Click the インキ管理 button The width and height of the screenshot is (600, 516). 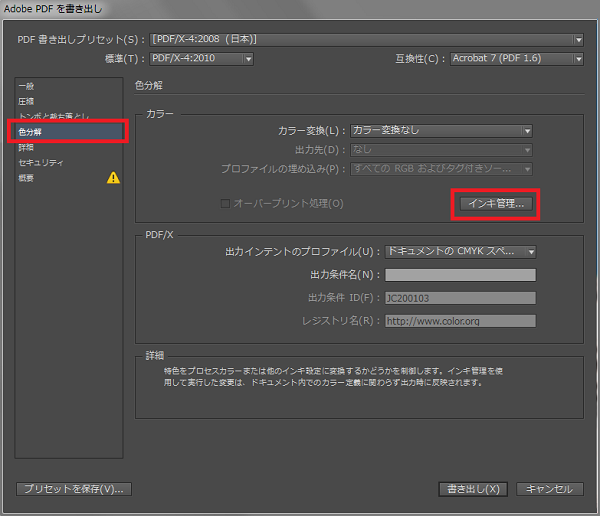(496, 204)
